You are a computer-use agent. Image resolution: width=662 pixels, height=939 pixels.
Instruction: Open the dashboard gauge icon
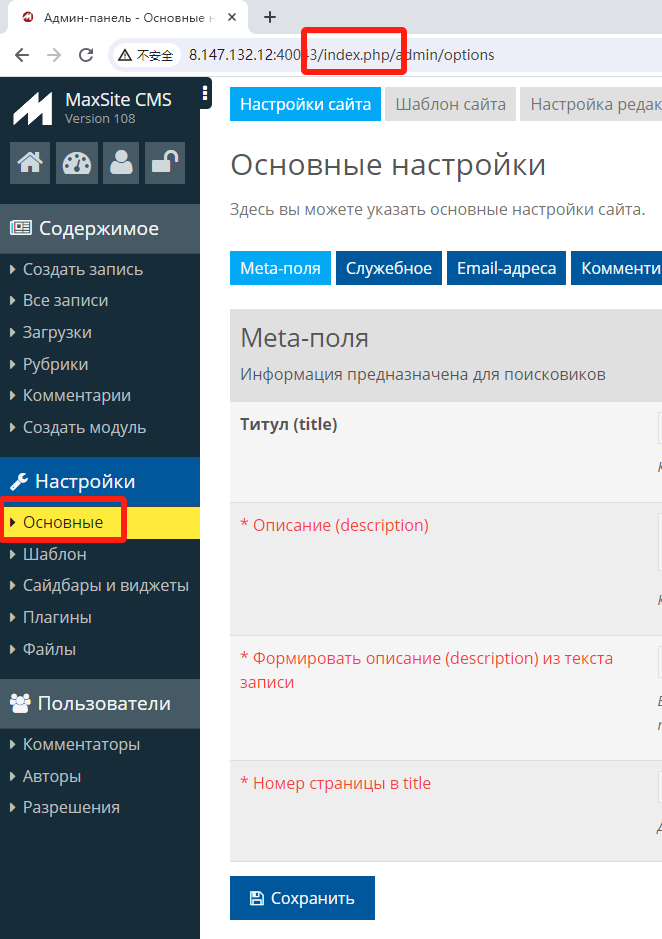pos(76,163)
